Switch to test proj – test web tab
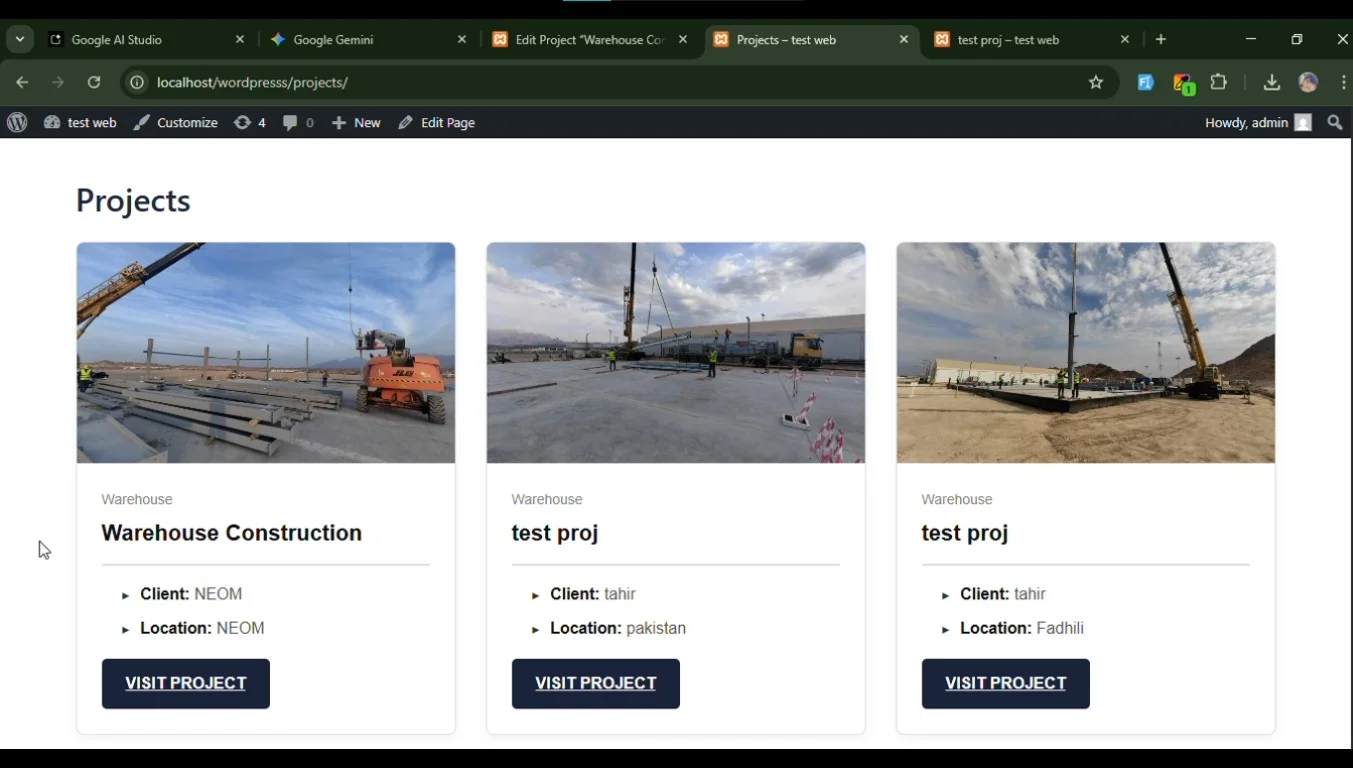Screen dimensions: 1353x768 coord(1033,40)
